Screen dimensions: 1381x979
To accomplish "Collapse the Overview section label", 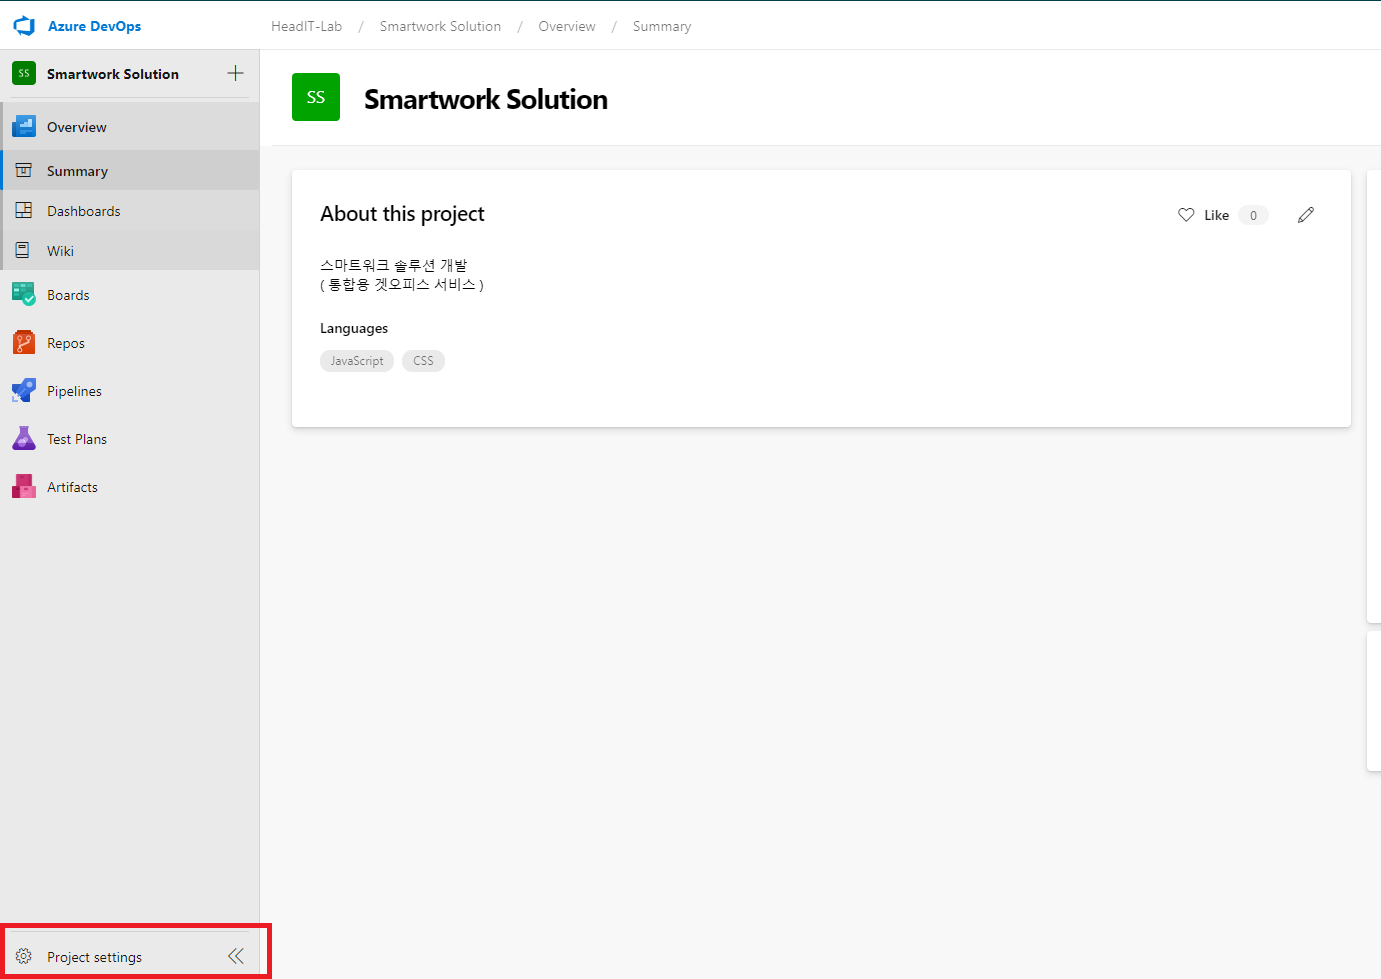I will click(77, 127).
